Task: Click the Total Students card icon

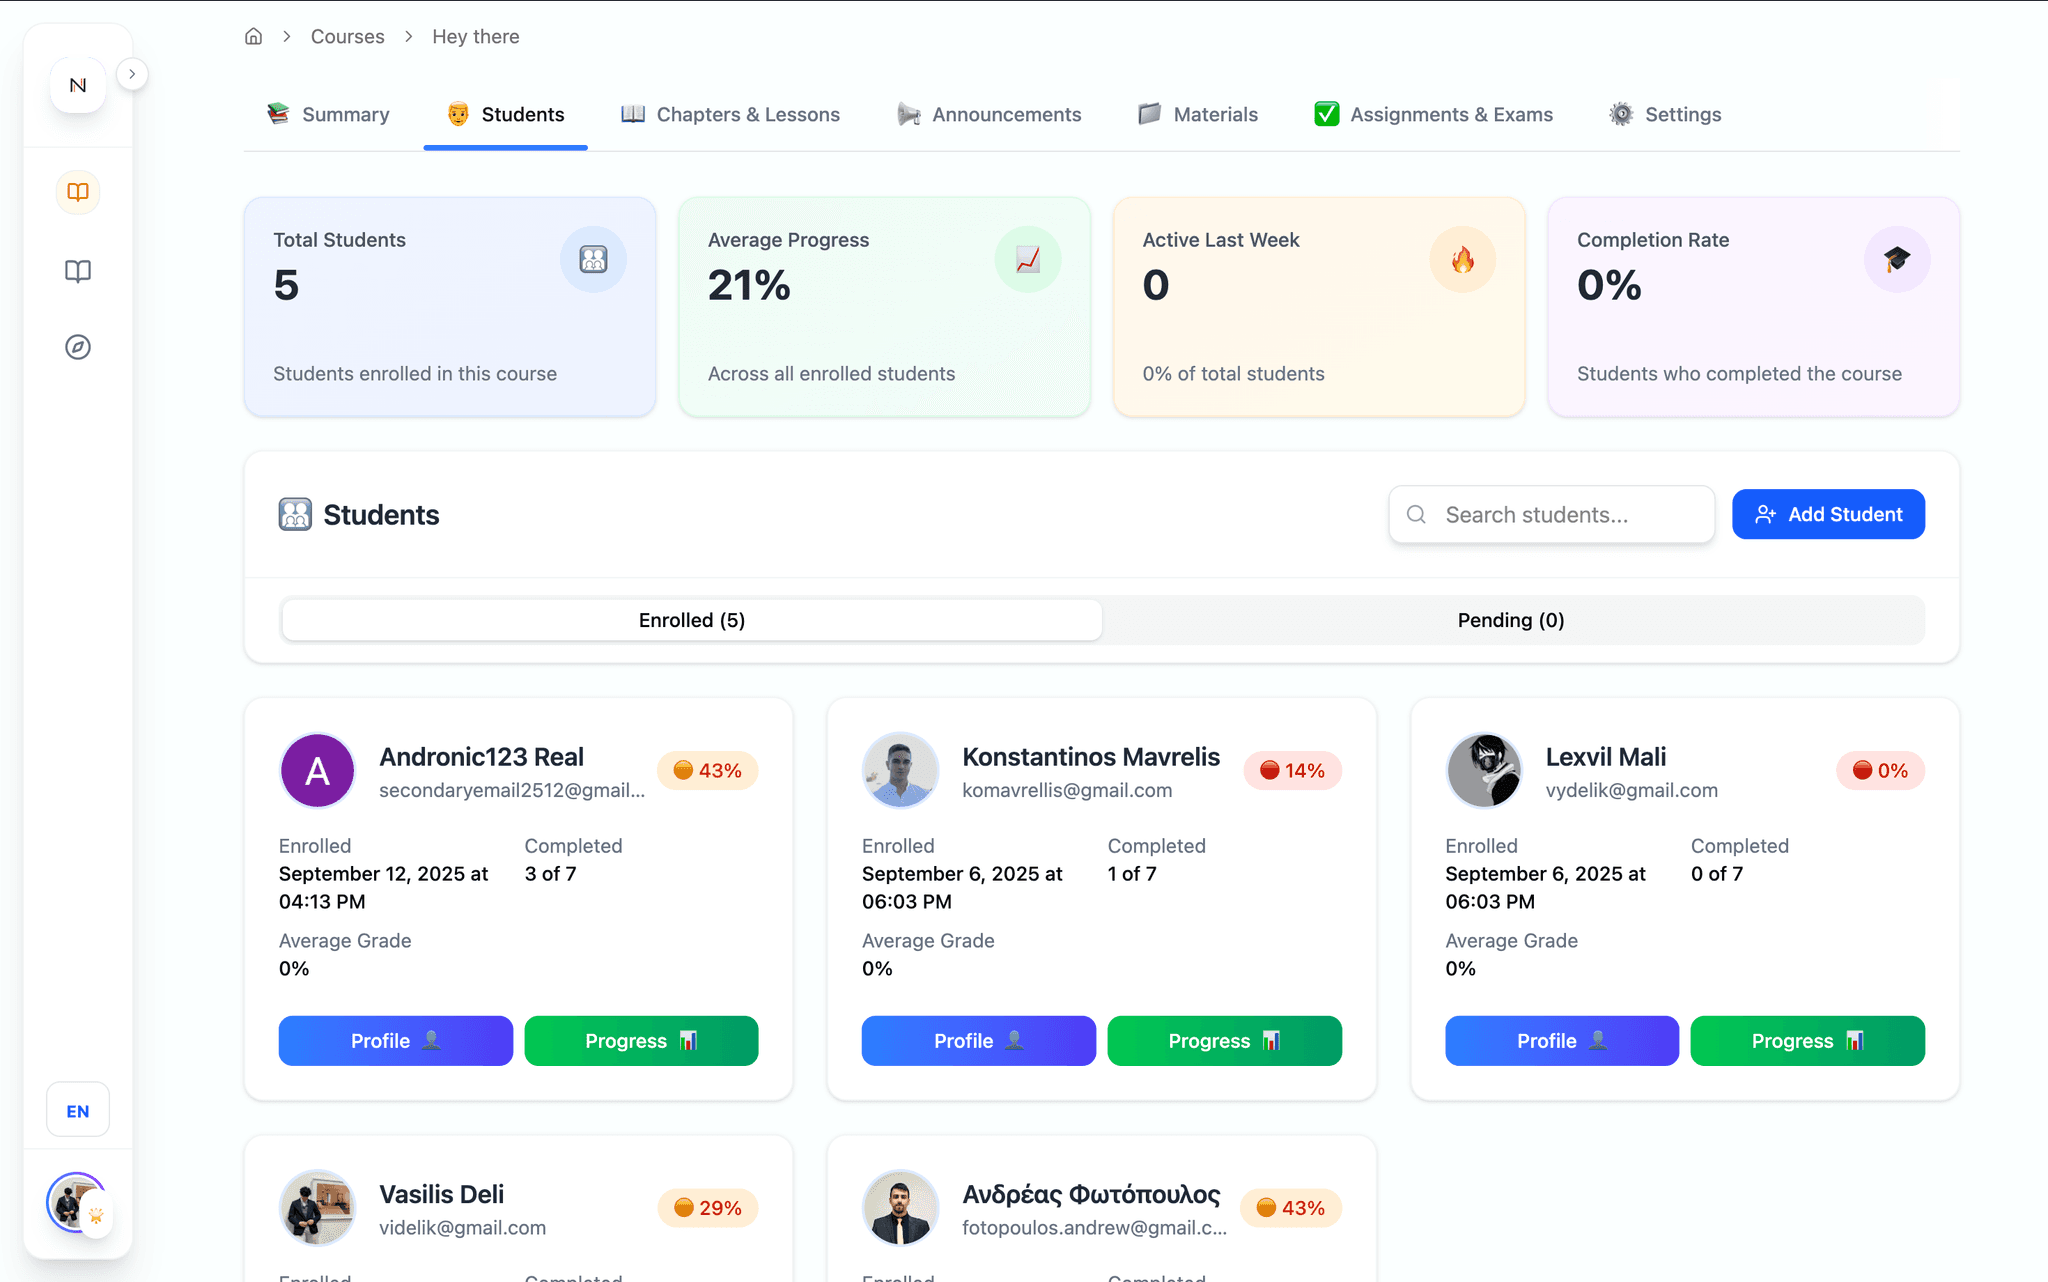Action: coord(593,260)
